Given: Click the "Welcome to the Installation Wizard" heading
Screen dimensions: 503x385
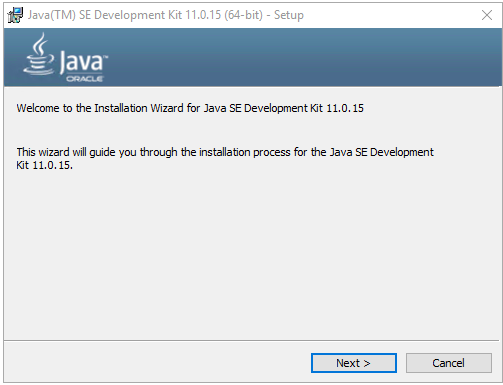Looking at the screenshot, I should coord(190,108).
